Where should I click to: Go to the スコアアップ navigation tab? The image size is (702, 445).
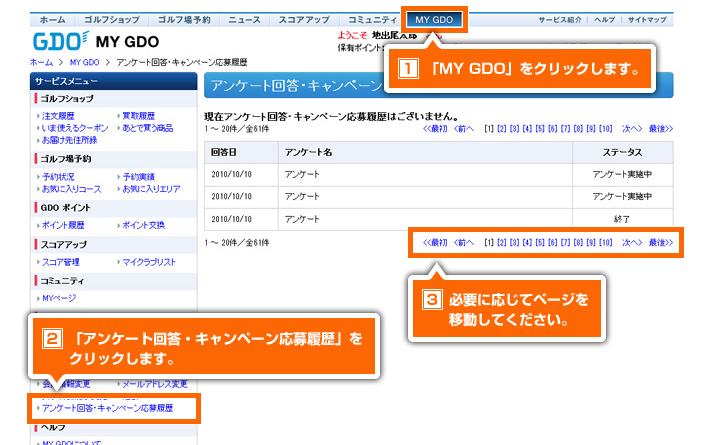coord(304,20)
